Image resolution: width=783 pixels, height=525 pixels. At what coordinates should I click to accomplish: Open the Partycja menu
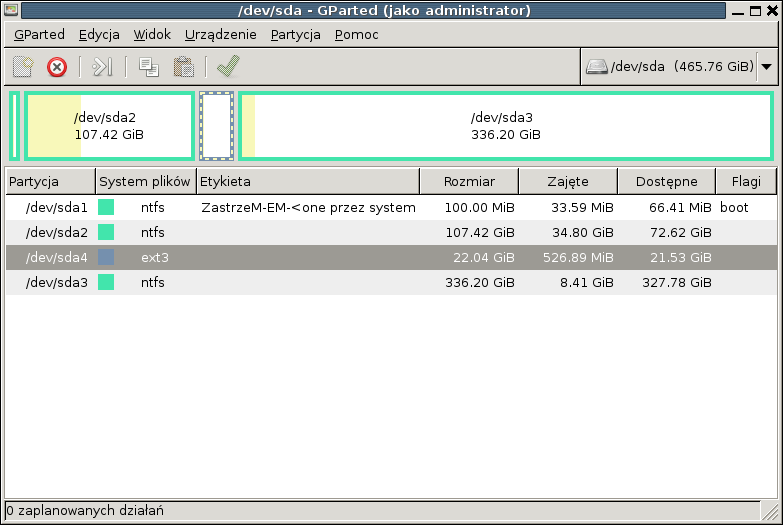pos(295,34)
